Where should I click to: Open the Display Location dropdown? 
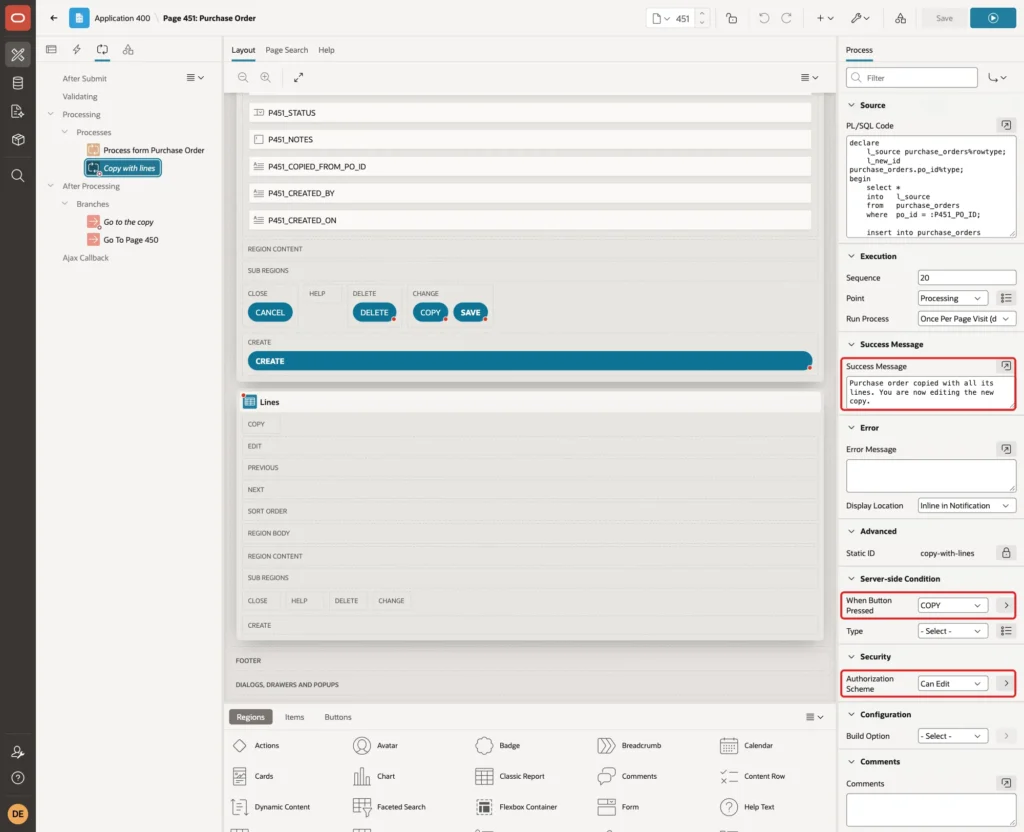(967, 505)
